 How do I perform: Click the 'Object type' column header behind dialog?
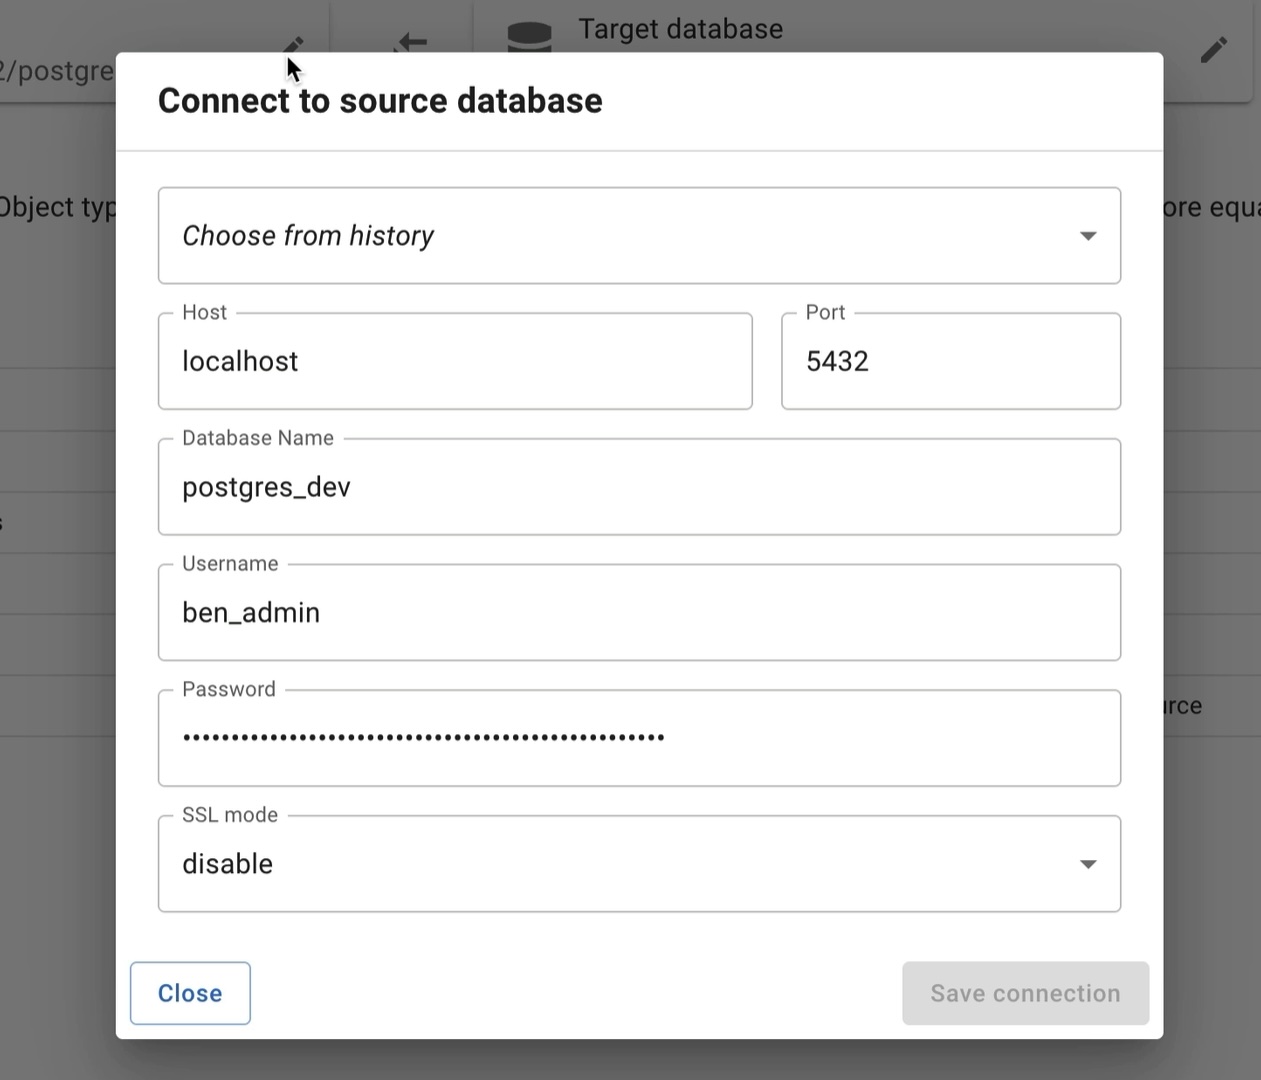click(x=57, y=207)
